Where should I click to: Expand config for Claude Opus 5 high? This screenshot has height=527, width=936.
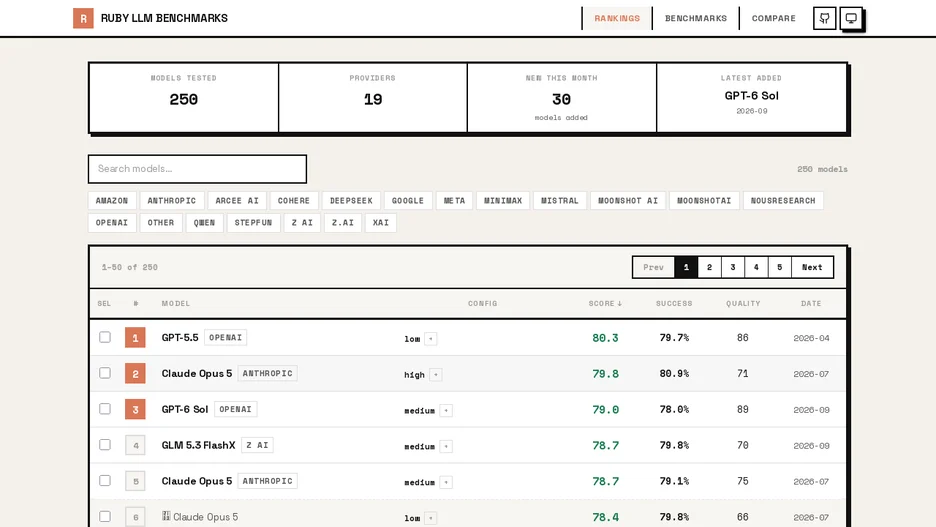(436, 375)
